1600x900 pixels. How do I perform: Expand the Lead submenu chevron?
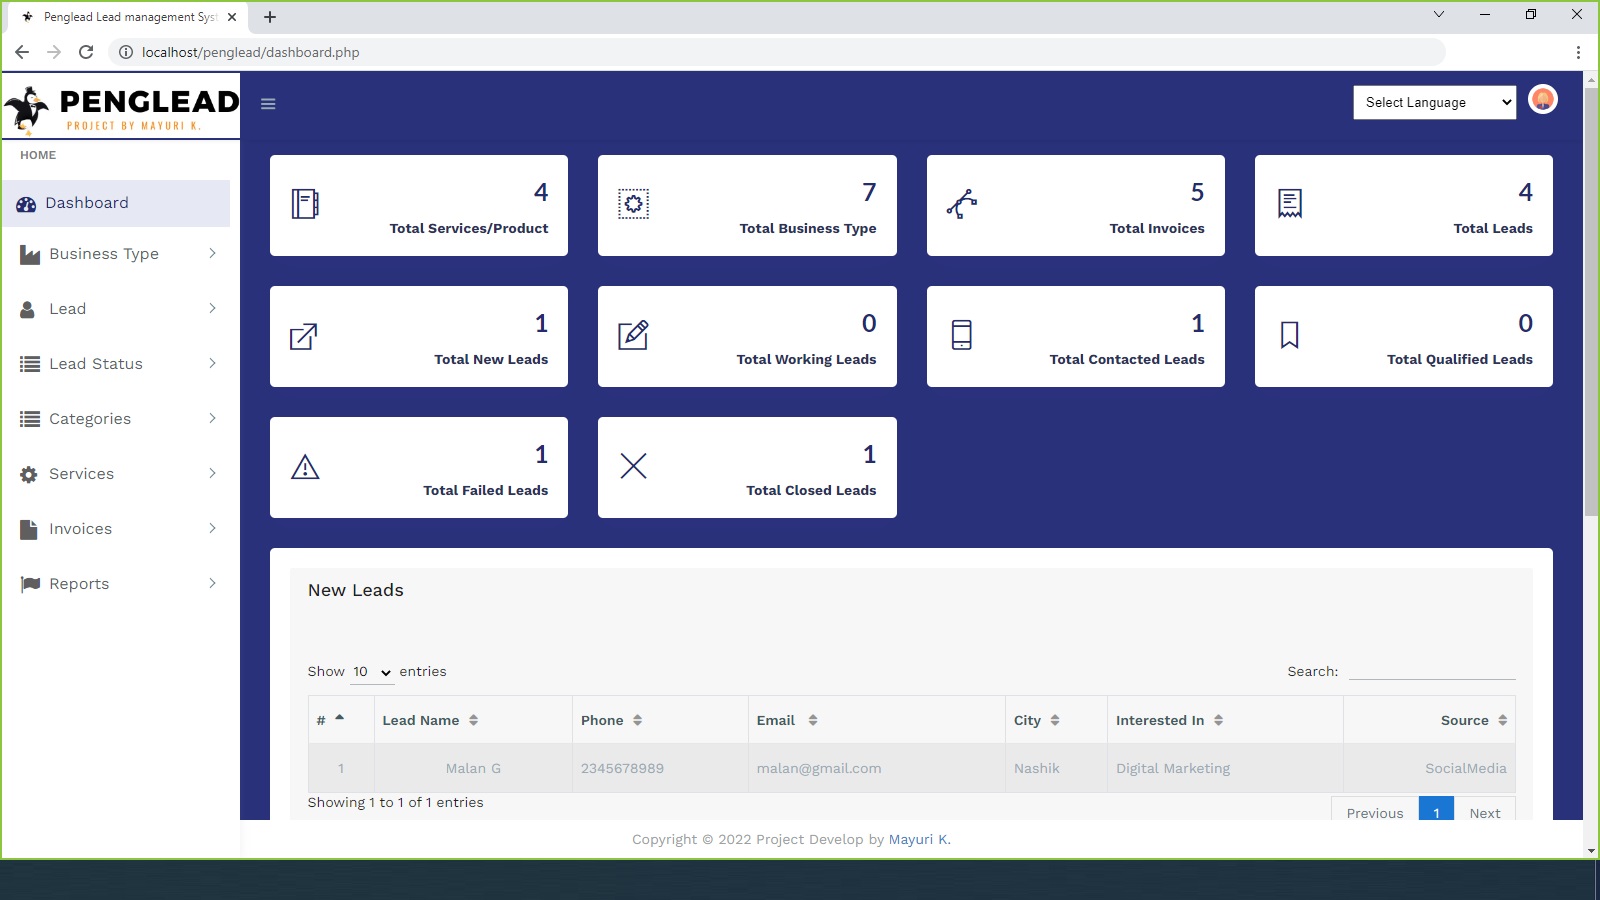coord(212,309)
